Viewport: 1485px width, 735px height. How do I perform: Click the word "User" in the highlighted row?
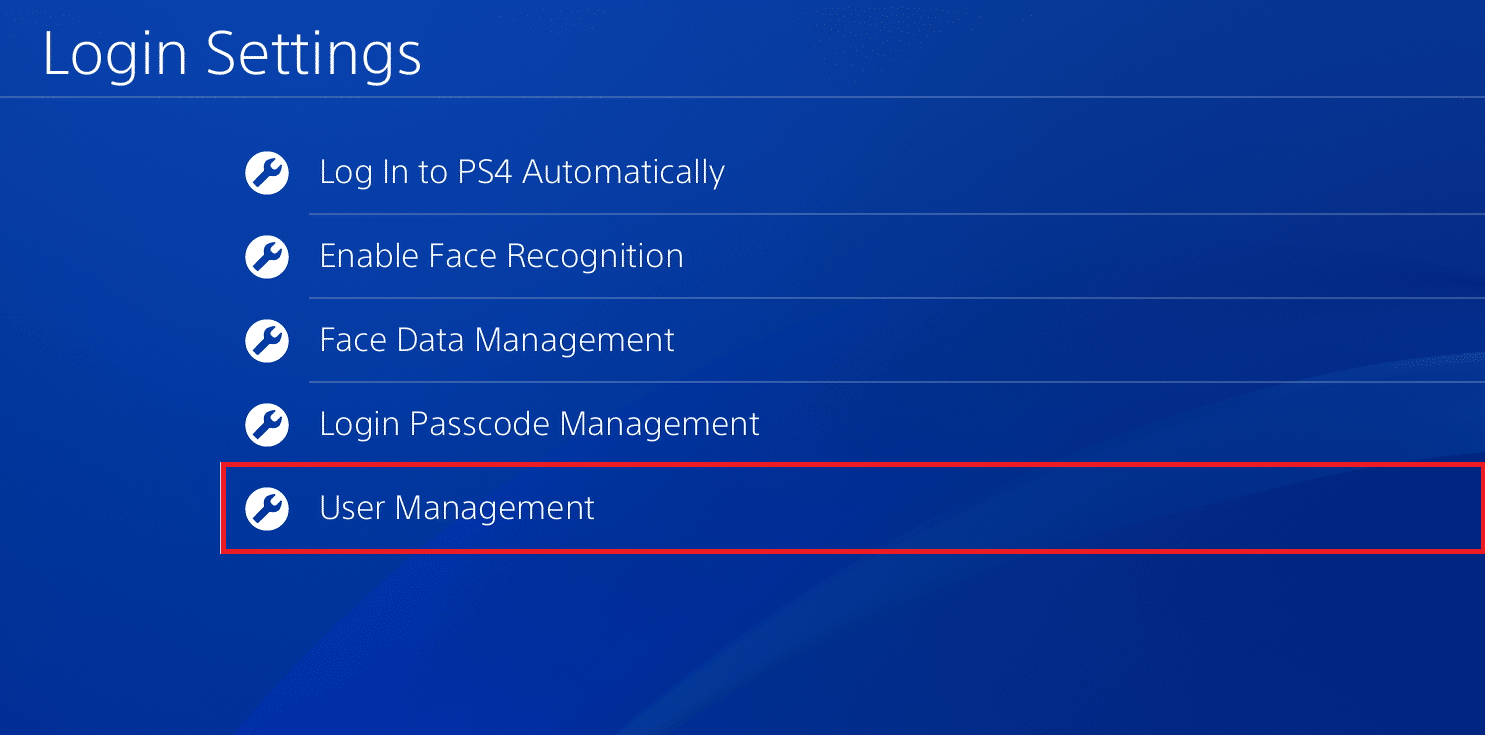[x=352, y=509]
